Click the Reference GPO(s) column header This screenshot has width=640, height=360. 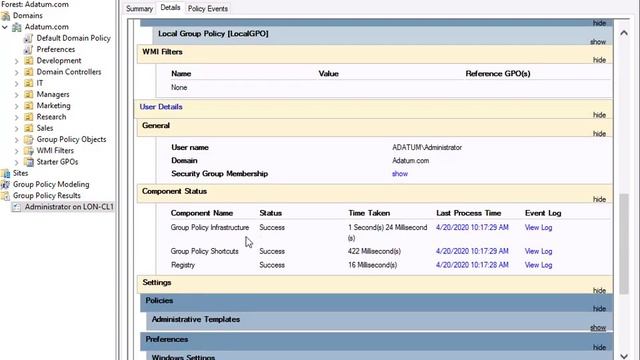pyautogui.click(x=498, y=74)
